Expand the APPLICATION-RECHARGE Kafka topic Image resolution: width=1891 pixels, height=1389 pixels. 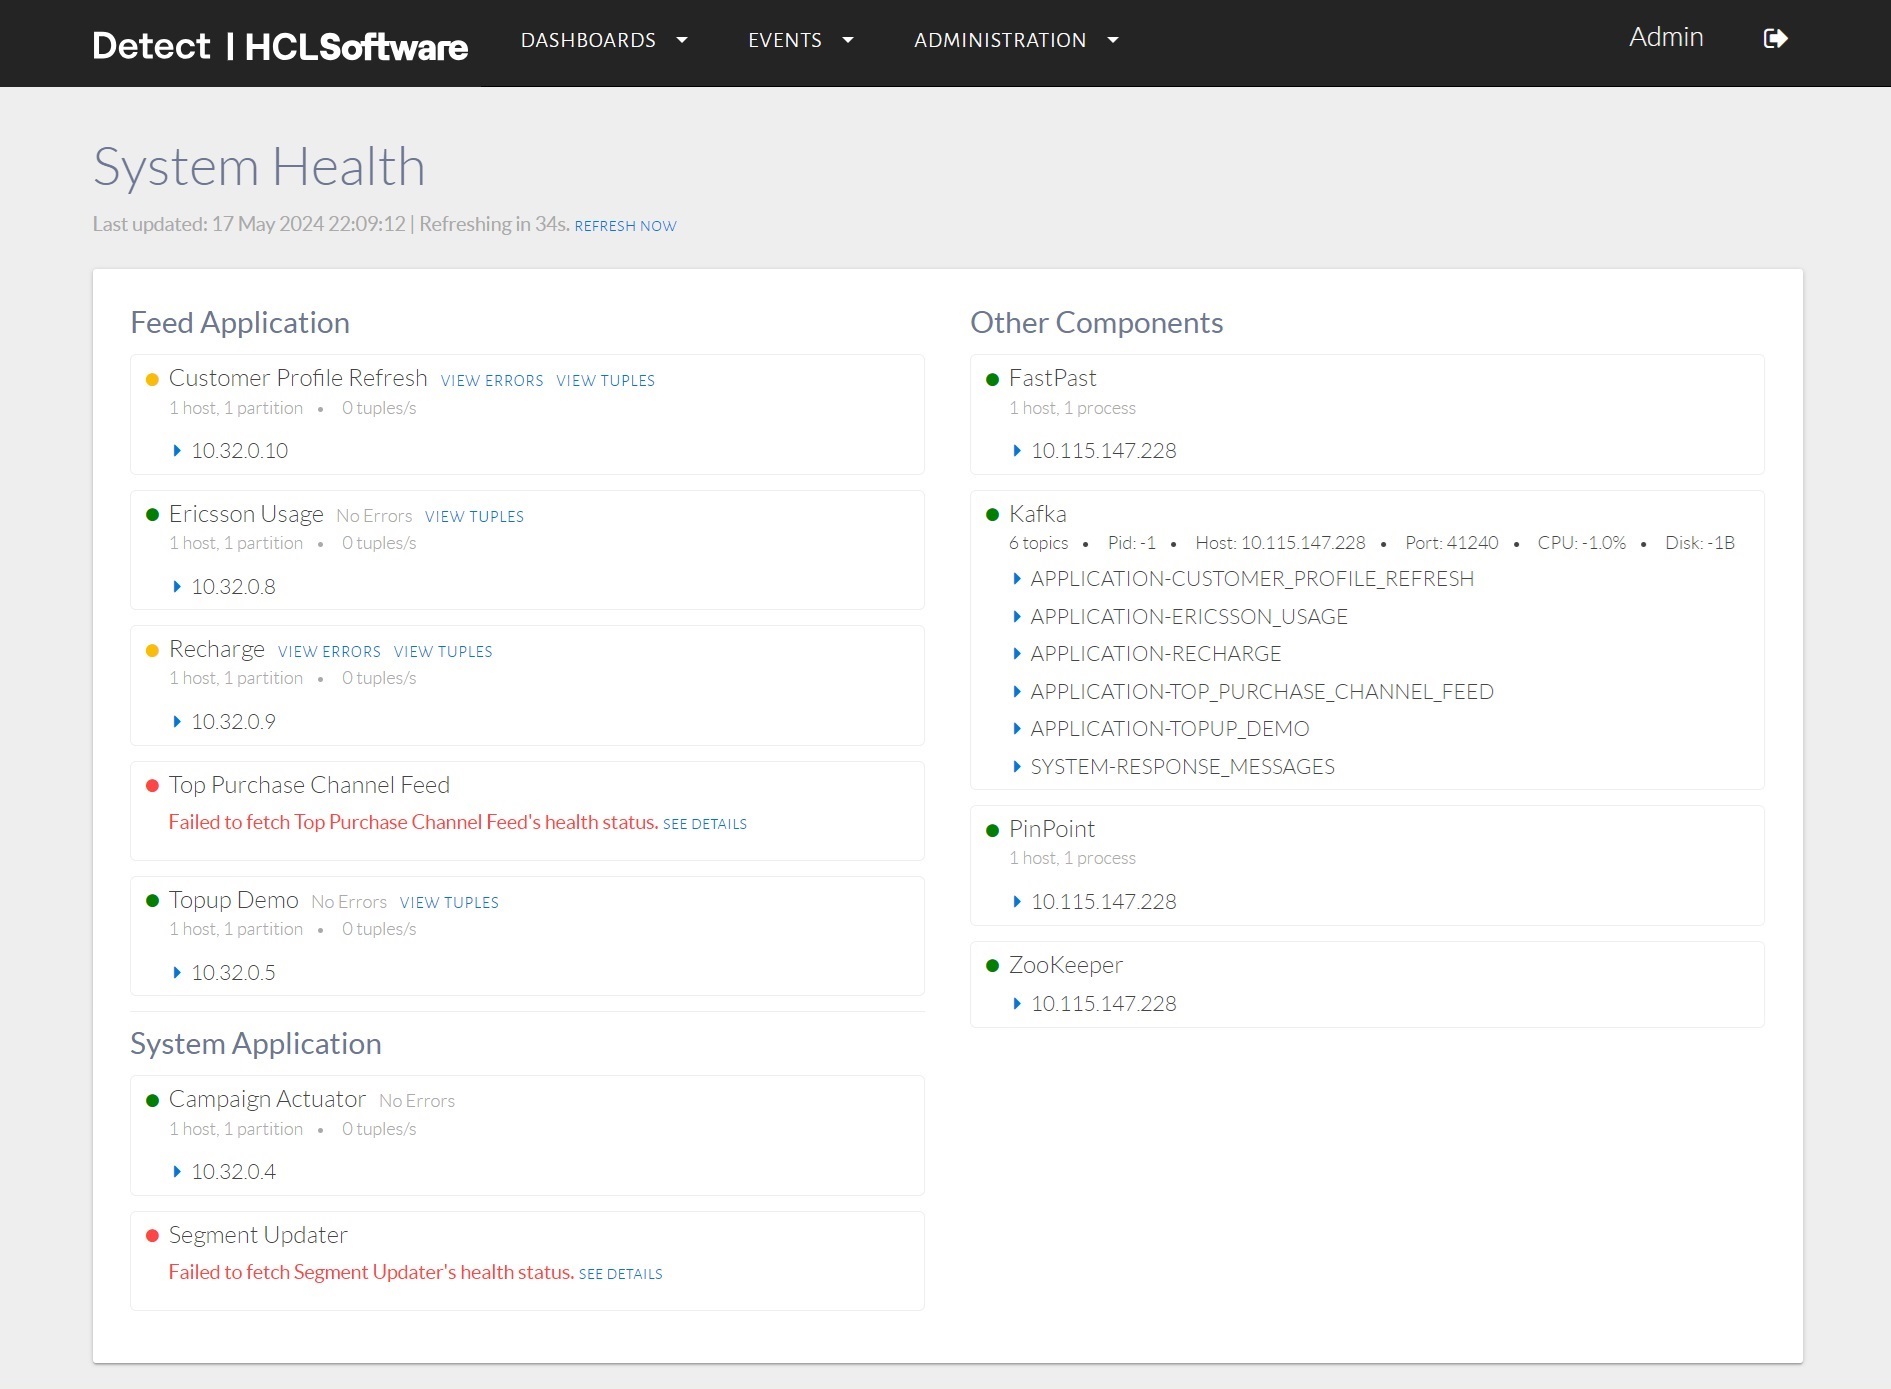(x=1017, y=654)
